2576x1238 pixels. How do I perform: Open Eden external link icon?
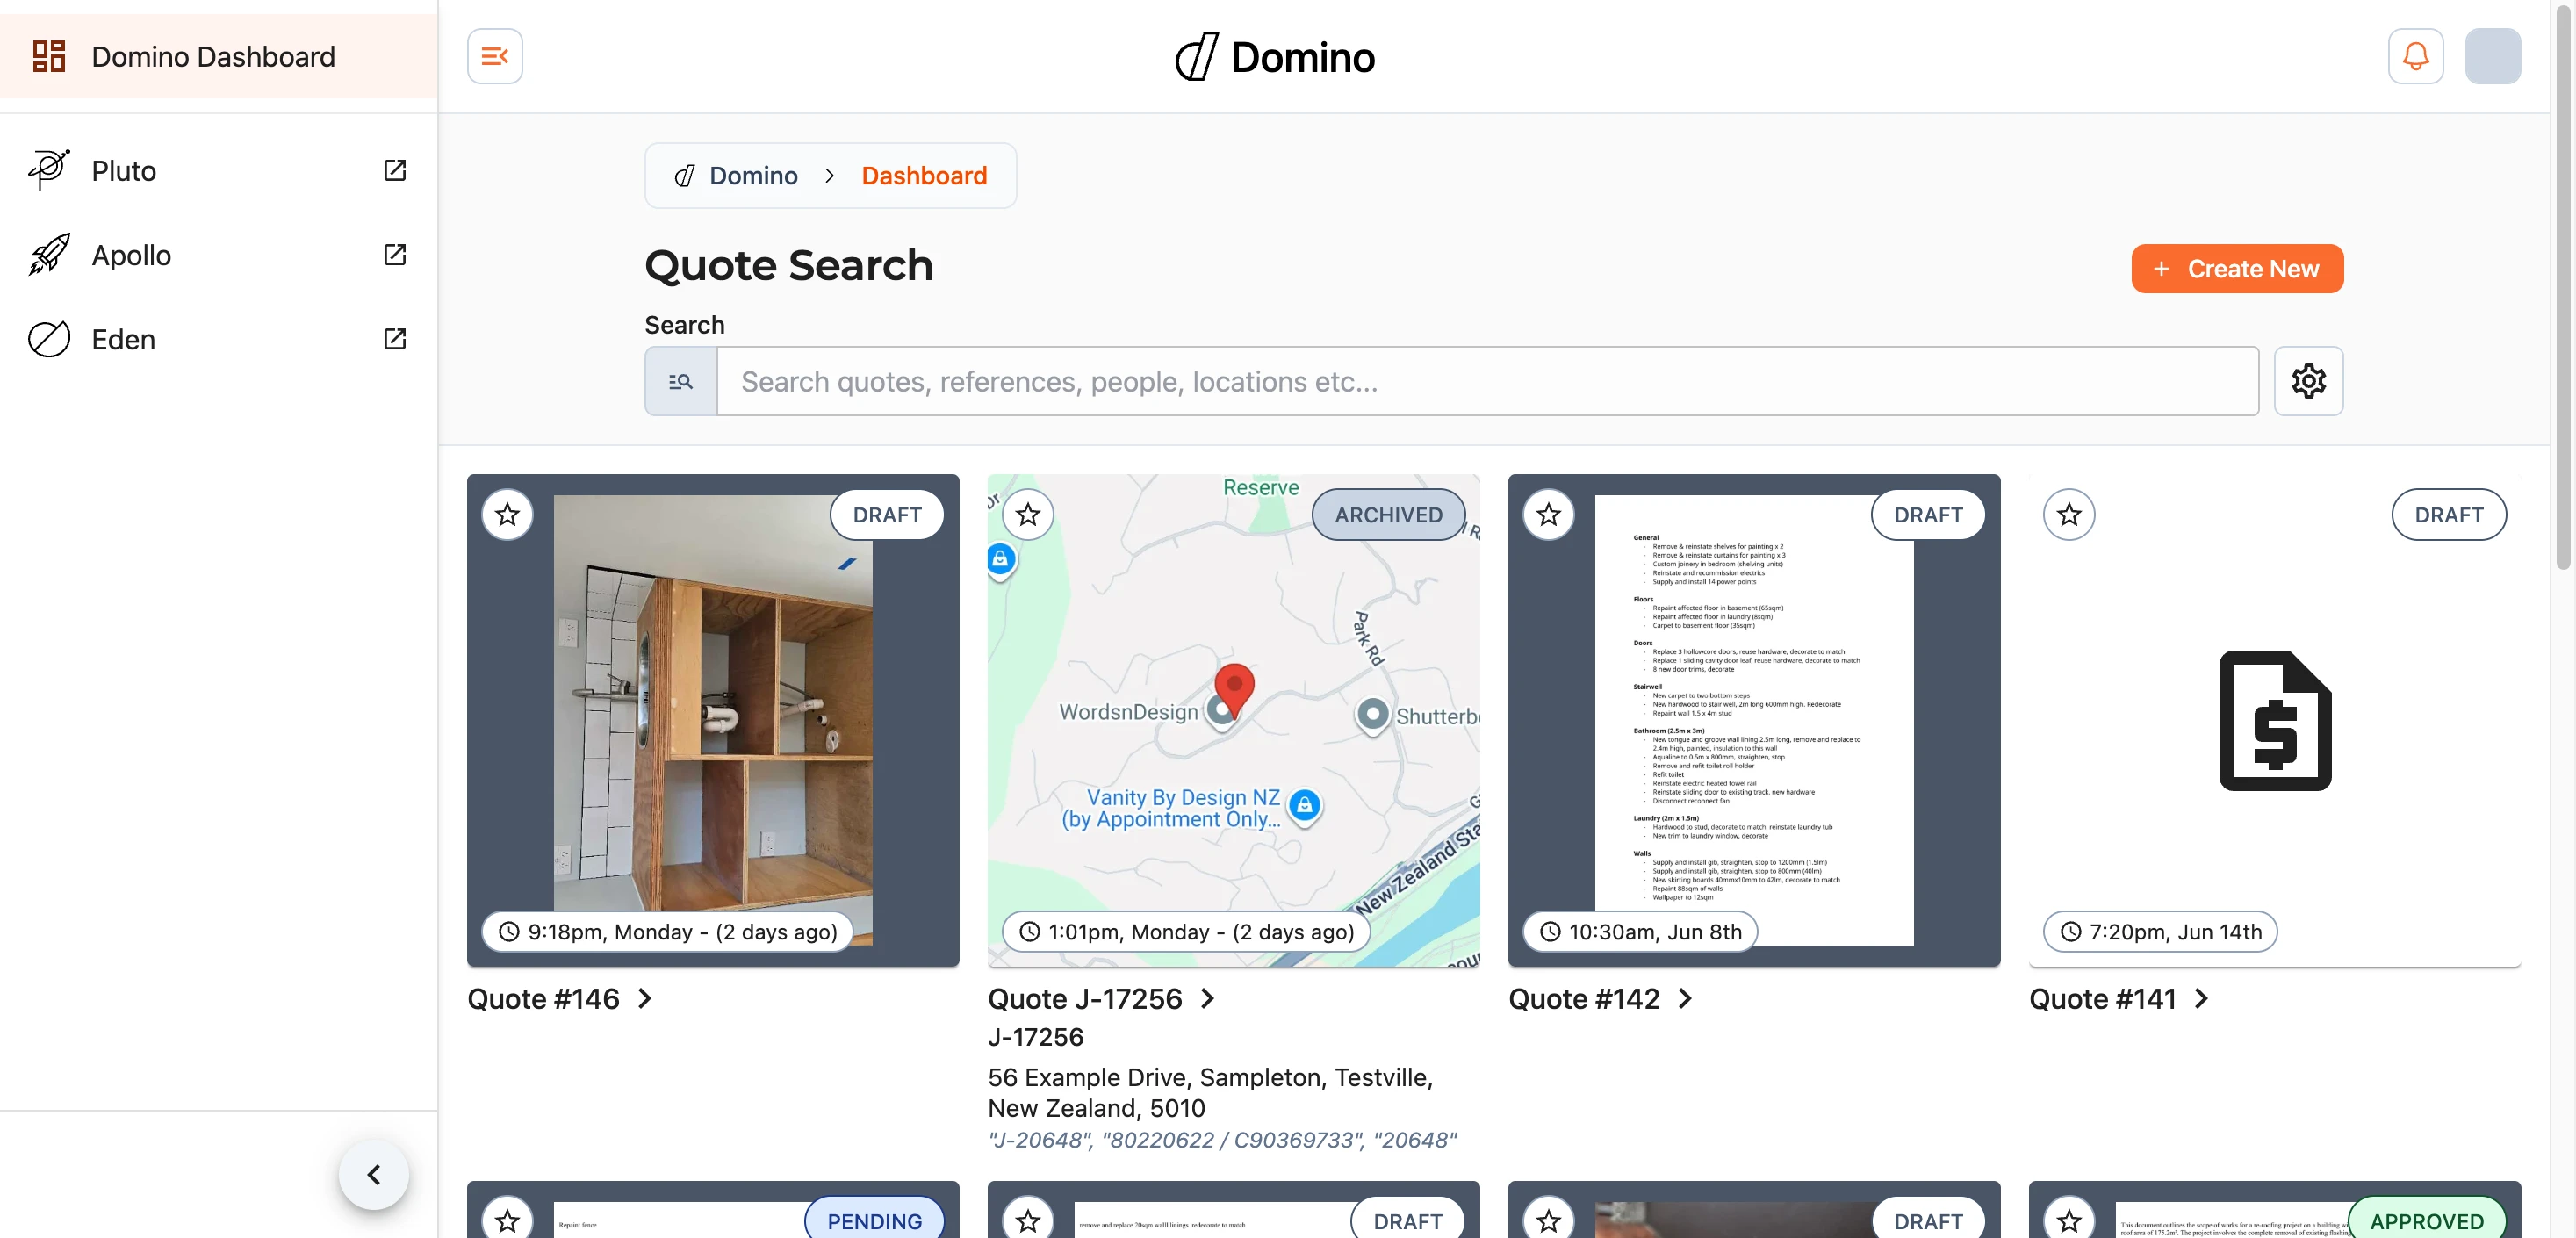395,339
